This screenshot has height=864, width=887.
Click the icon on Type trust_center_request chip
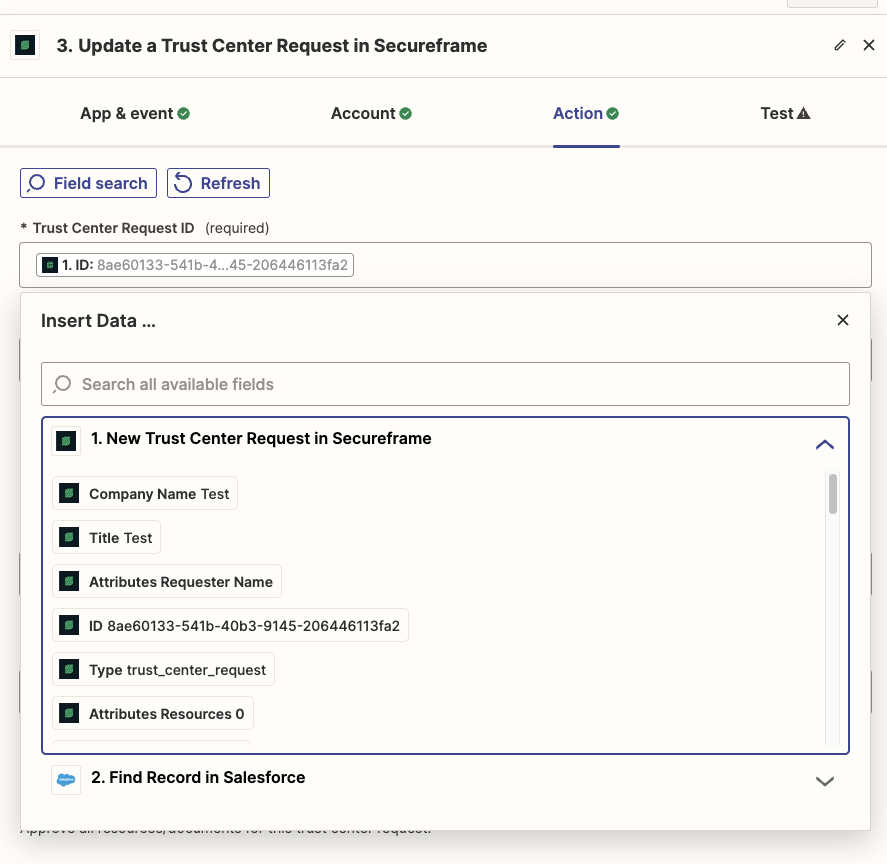[69, 670]
